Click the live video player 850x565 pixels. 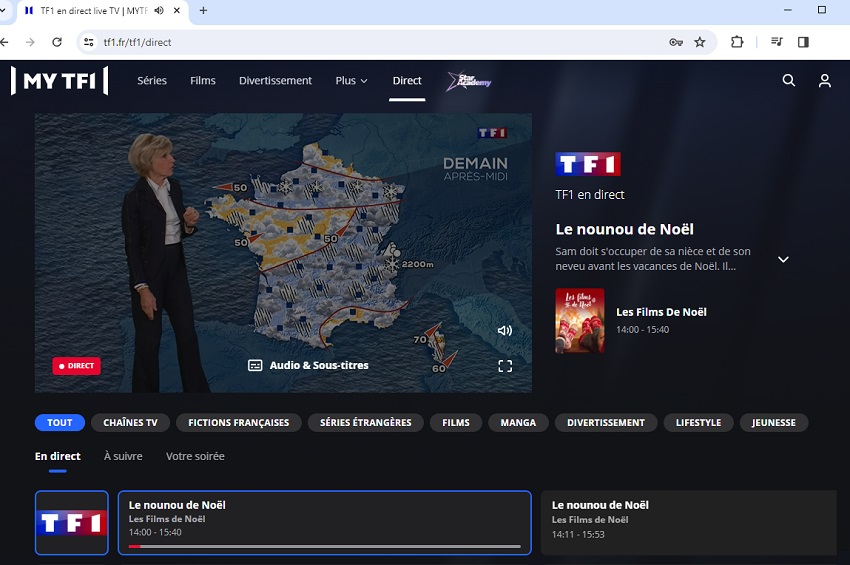(x=283, y=253)
